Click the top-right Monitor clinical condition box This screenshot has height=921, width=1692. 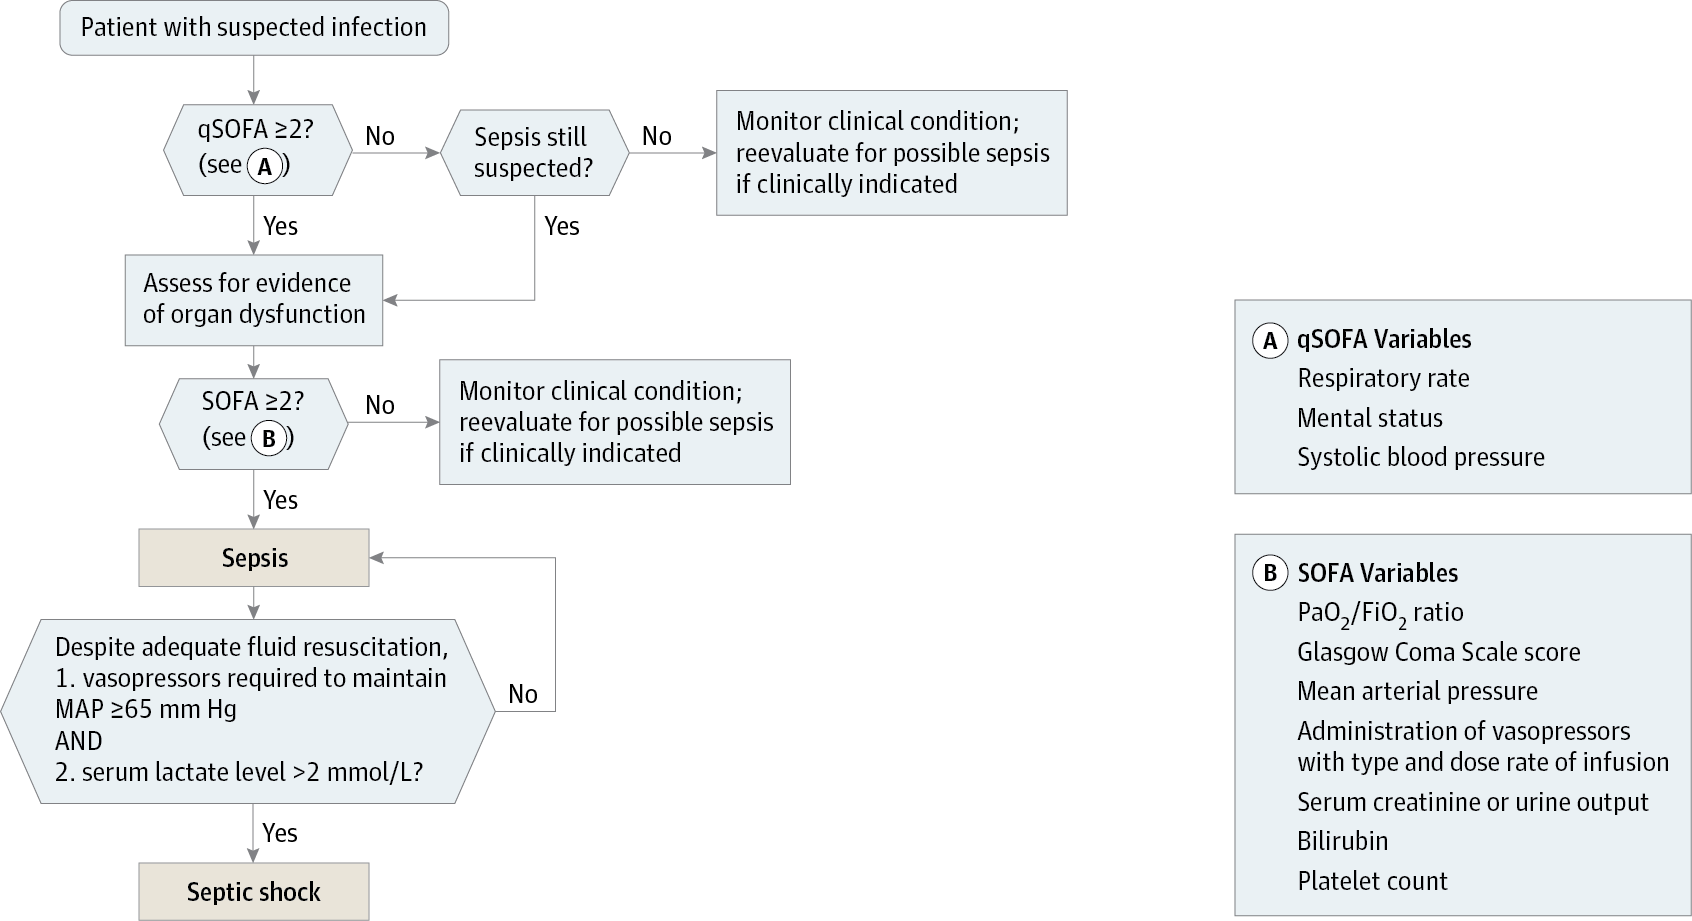892,152
